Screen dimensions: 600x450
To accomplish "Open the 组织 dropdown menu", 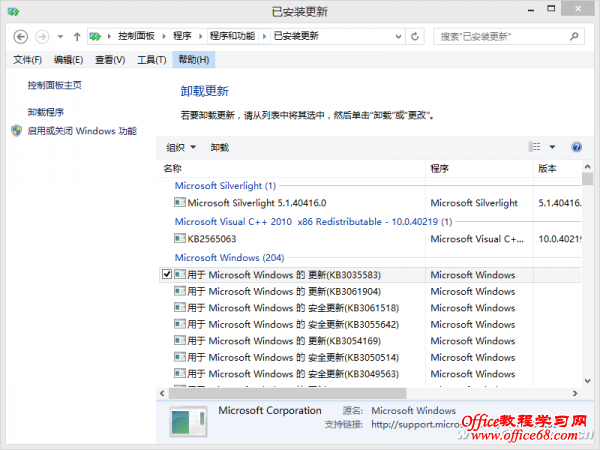I will click(x=181, y=147).
